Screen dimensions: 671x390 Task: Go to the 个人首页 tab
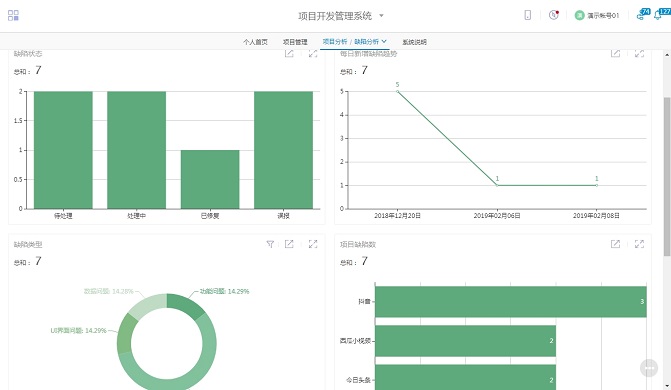click(255, 42)
